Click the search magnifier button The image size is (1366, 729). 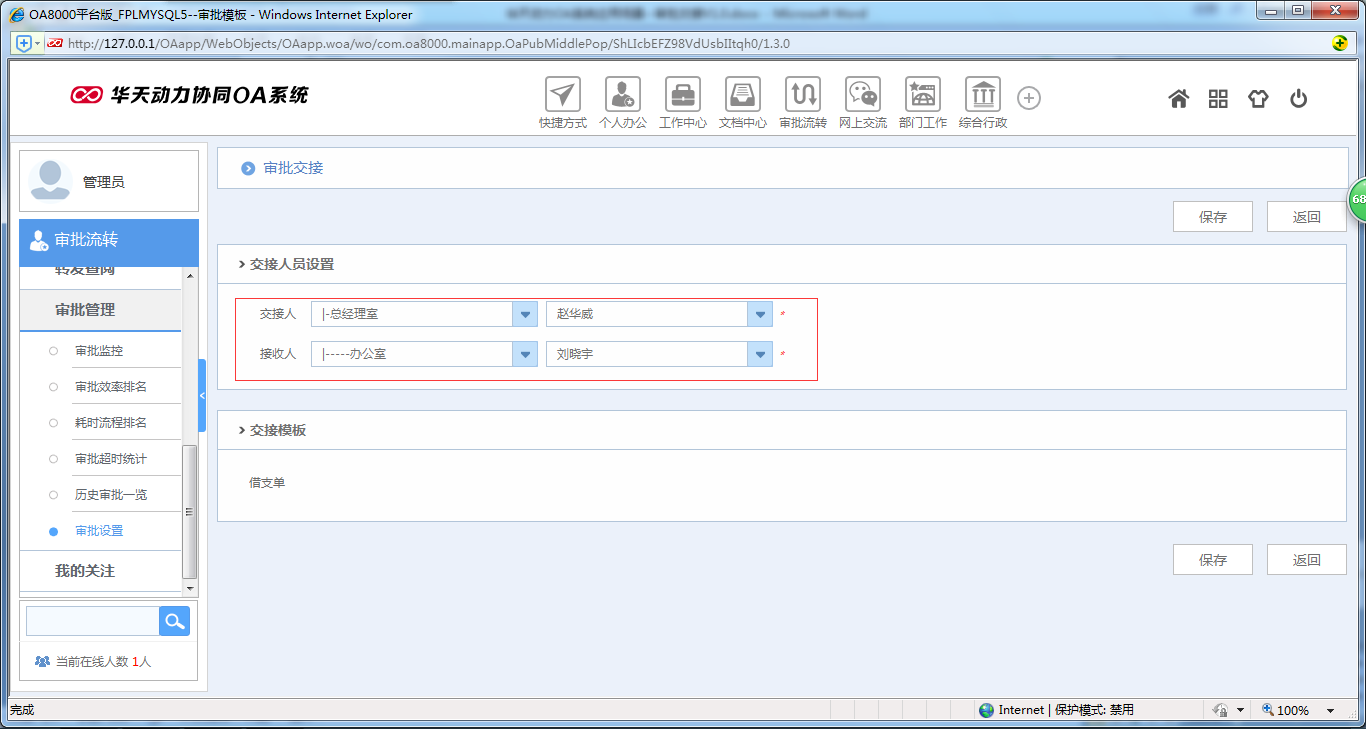tap(174, 621)
